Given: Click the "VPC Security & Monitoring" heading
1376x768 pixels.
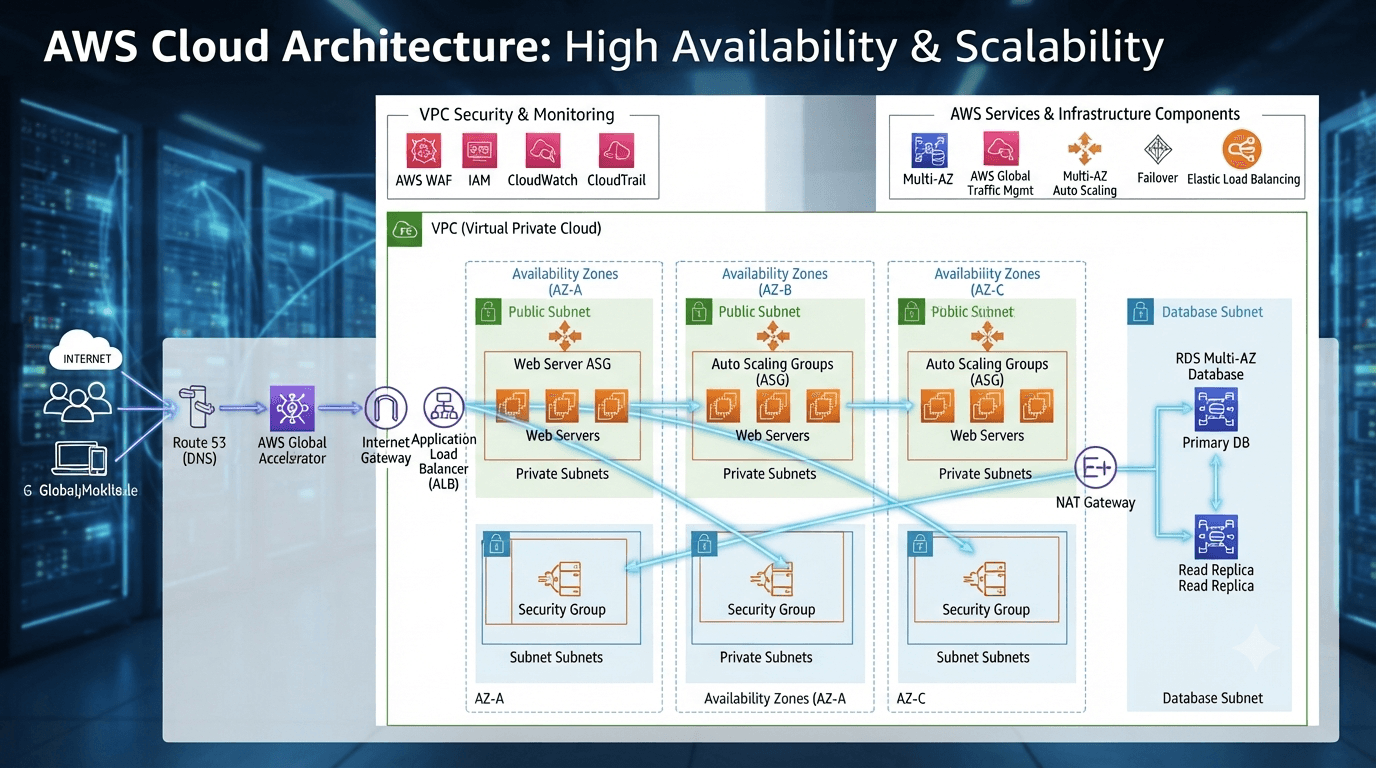Looking at the screenshot, I should (x=517, y=114).
